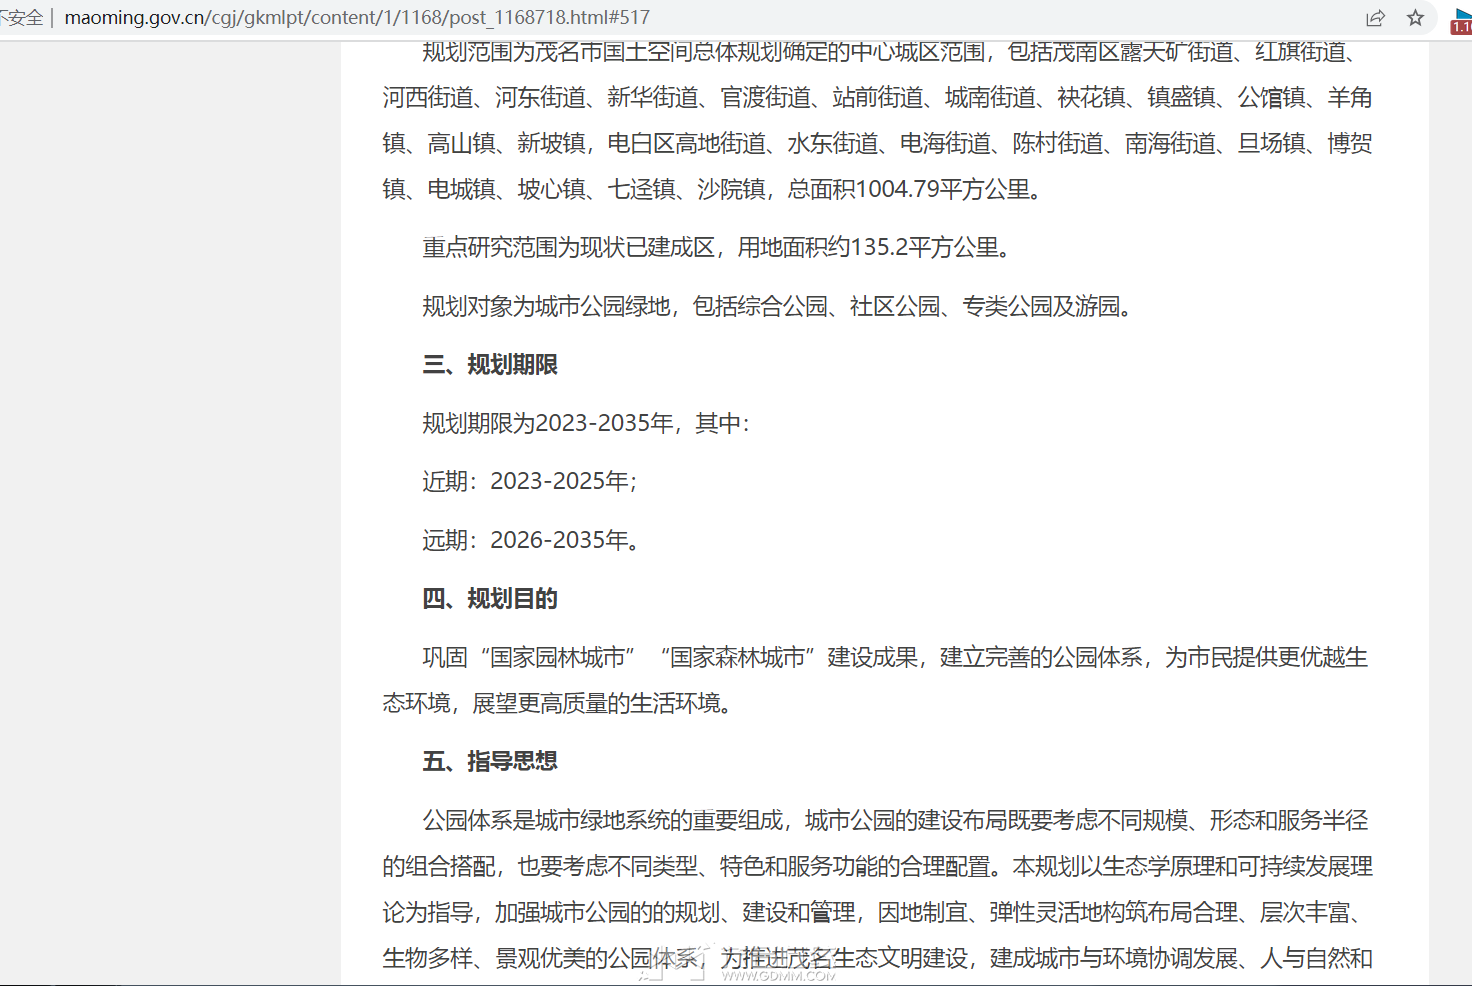This screenshot has width=1472, height=986.
Task: Click the heading 四、规划目的
Action: [x=490, y=599]
